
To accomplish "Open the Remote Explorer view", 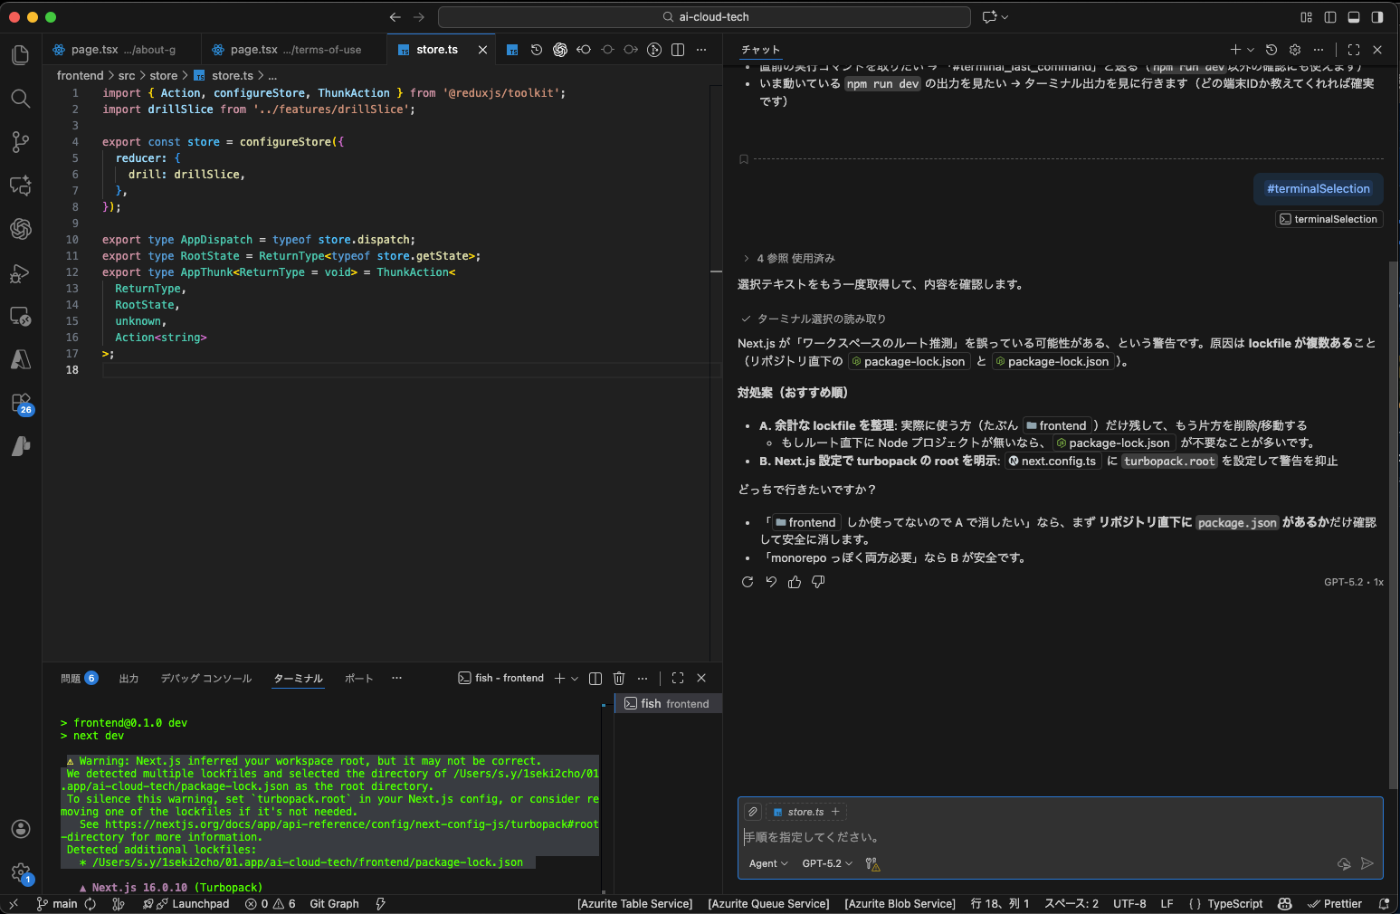I will tap(20, 316).
